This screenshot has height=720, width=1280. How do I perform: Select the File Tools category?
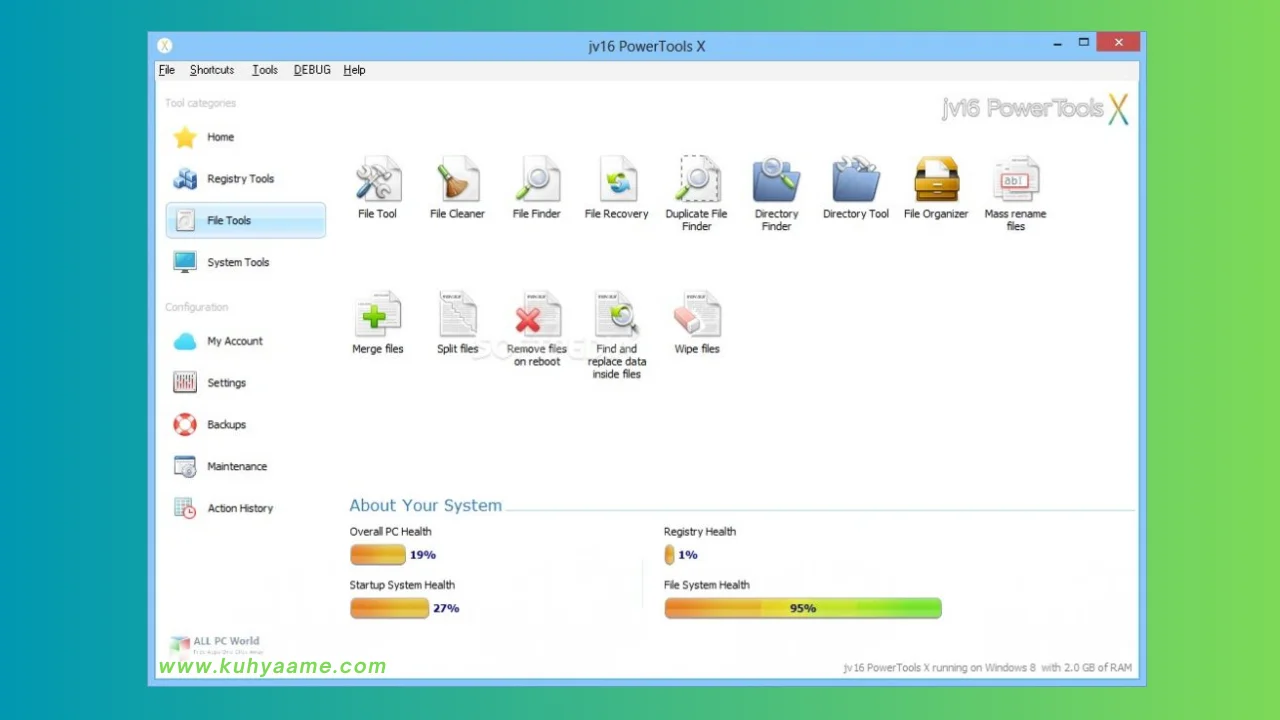(x=246, y=220)
